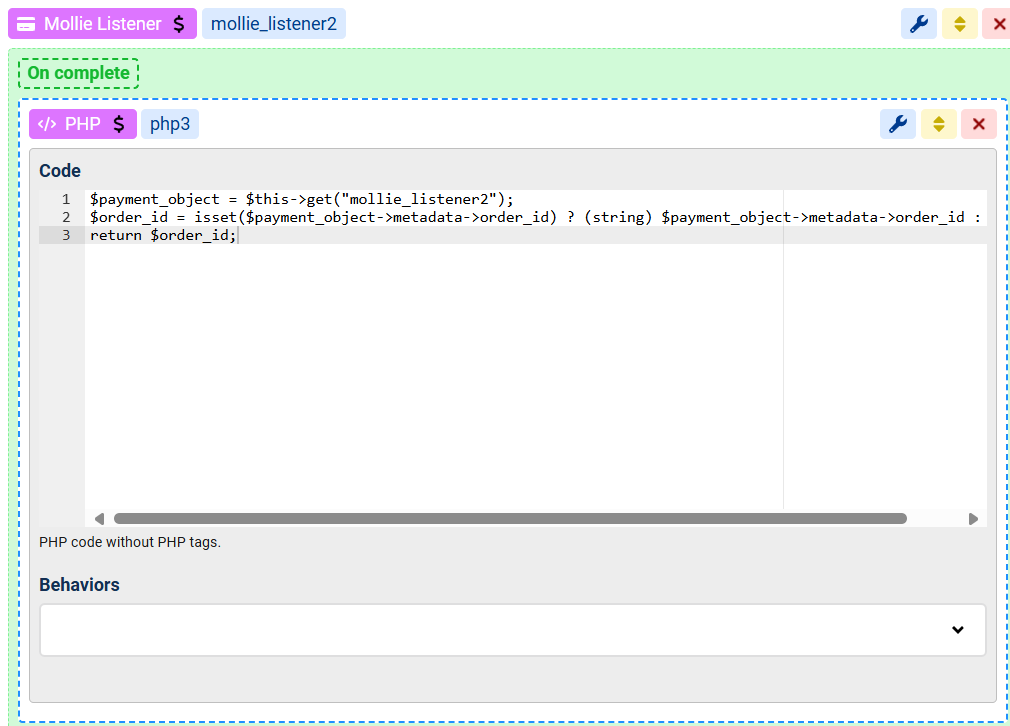Click line number 1 in gutter
The image size is (1010, 726).
(x=66, y=199)
